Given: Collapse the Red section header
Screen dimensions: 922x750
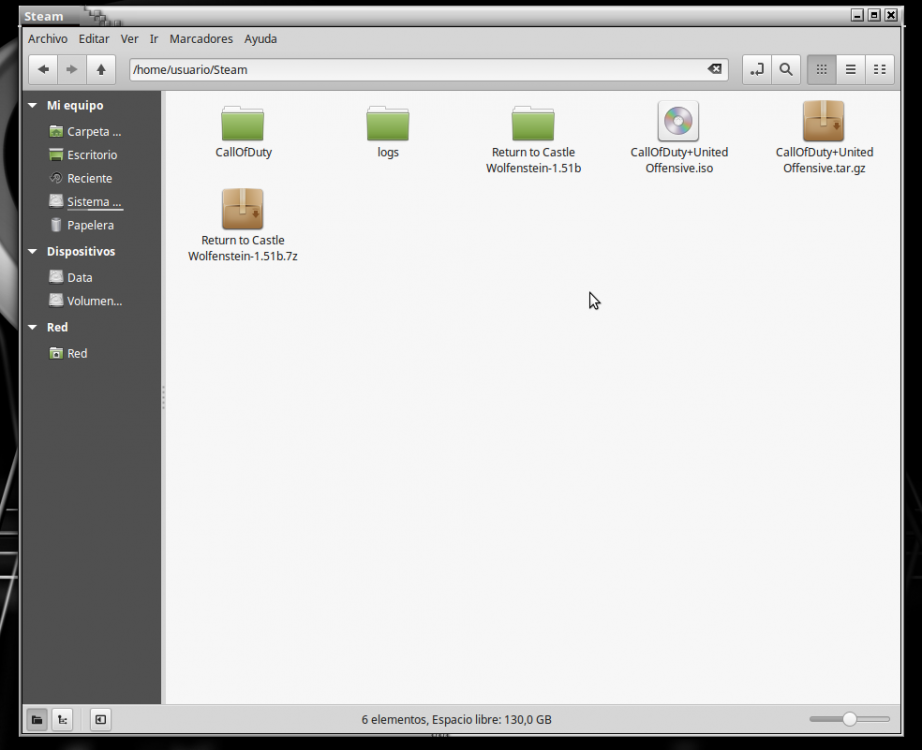Looking at the screenshot, I should (x=32, y=327).
